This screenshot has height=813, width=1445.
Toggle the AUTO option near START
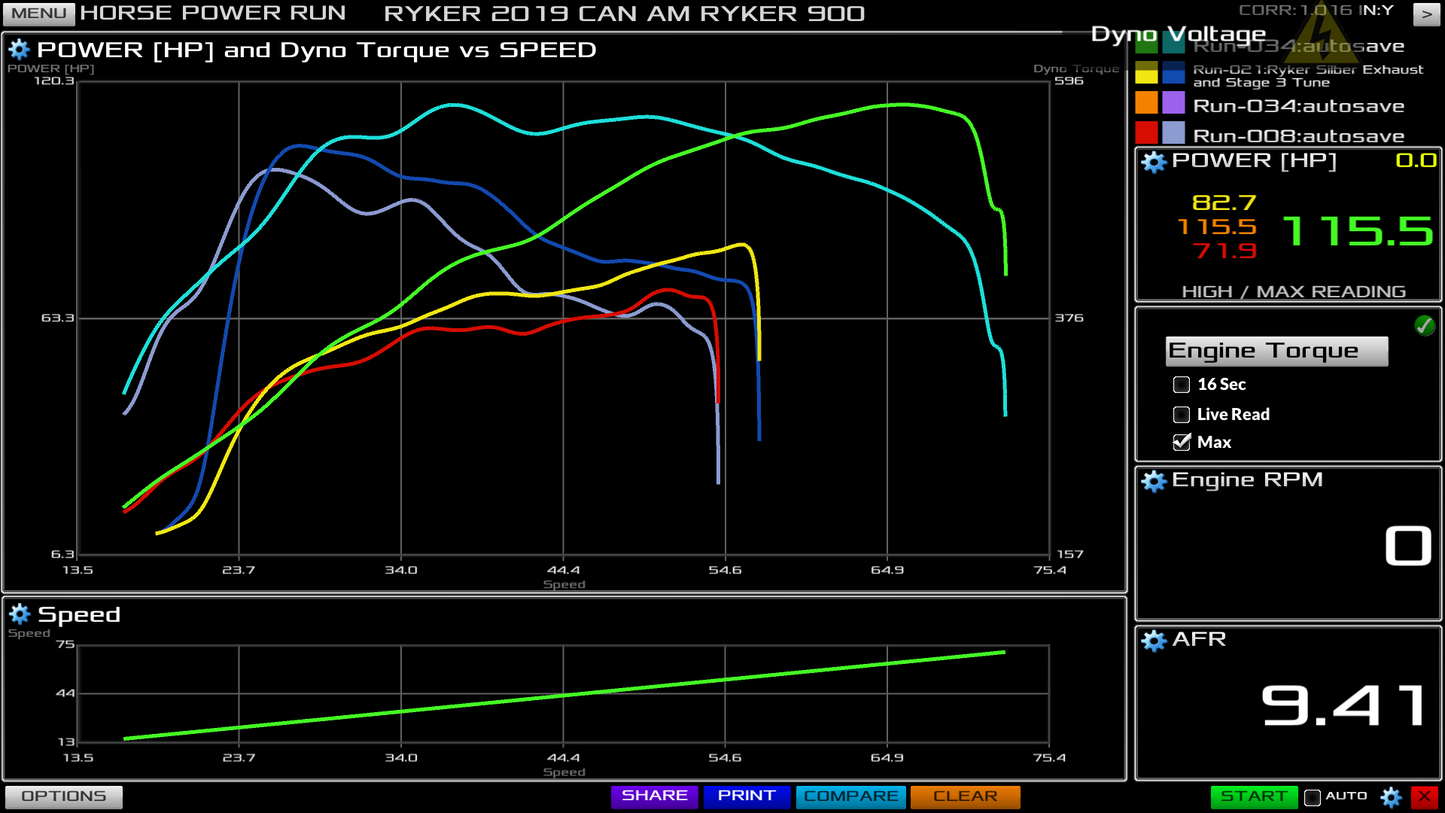1313,797
